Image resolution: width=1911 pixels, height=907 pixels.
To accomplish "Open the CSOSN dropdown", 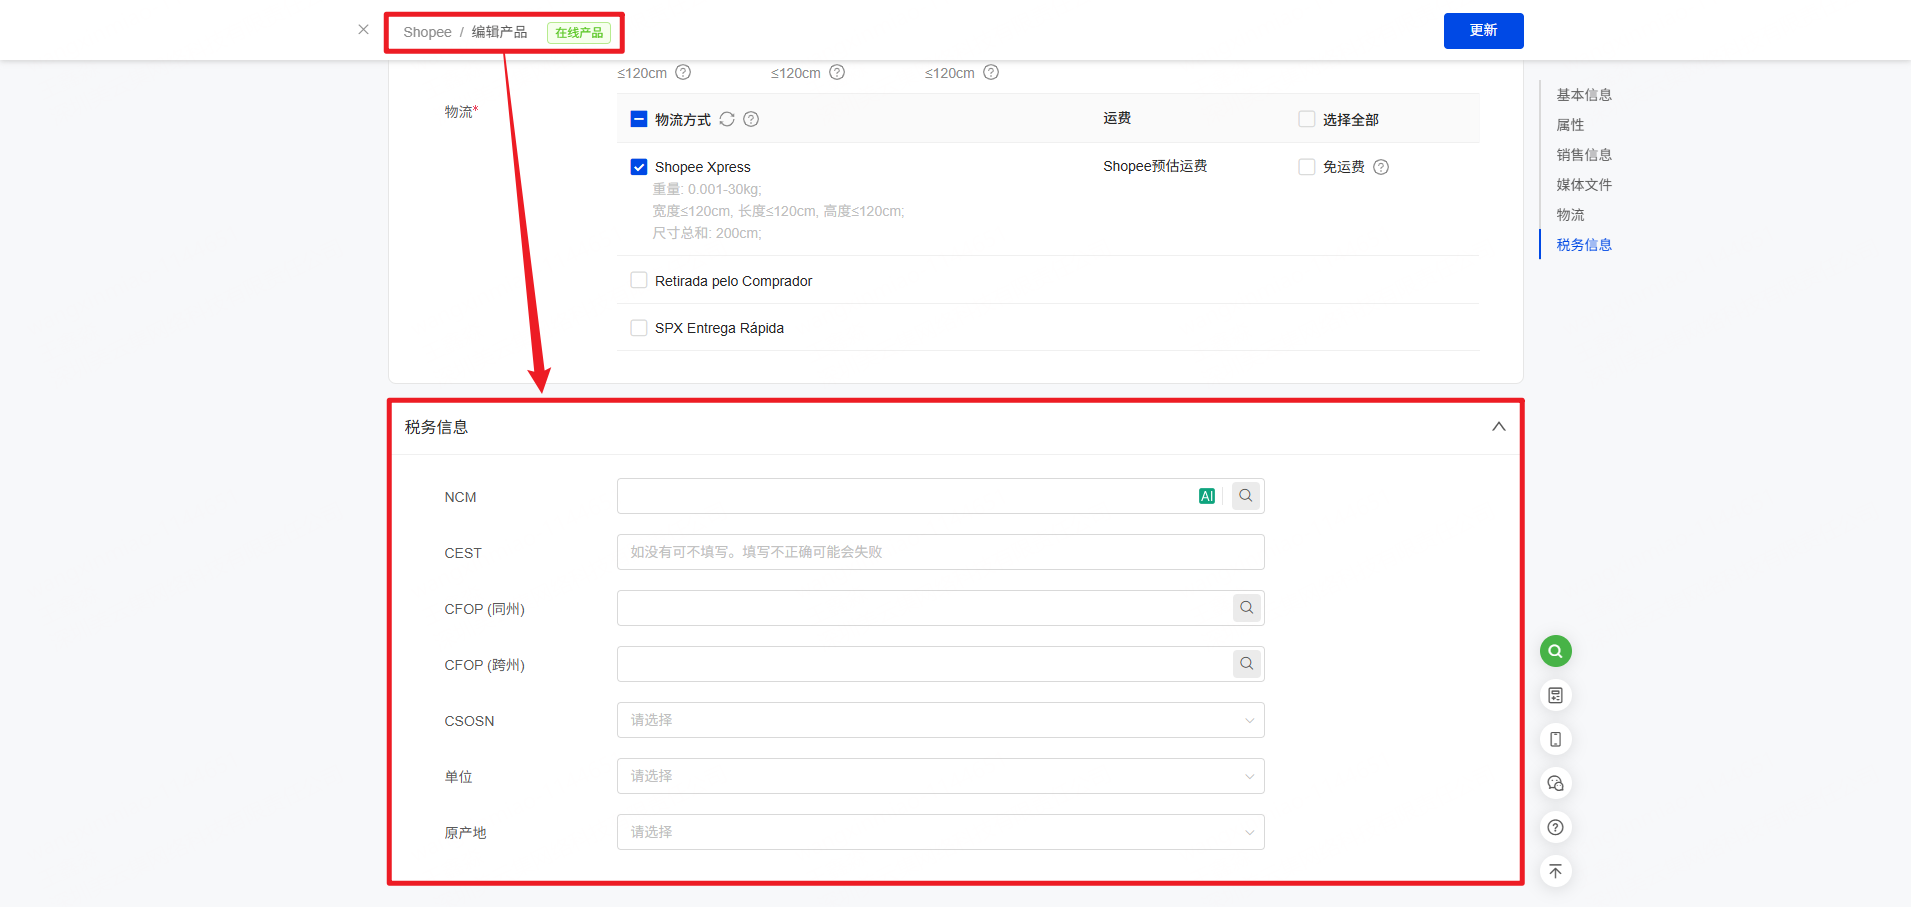I will [940, 720].
